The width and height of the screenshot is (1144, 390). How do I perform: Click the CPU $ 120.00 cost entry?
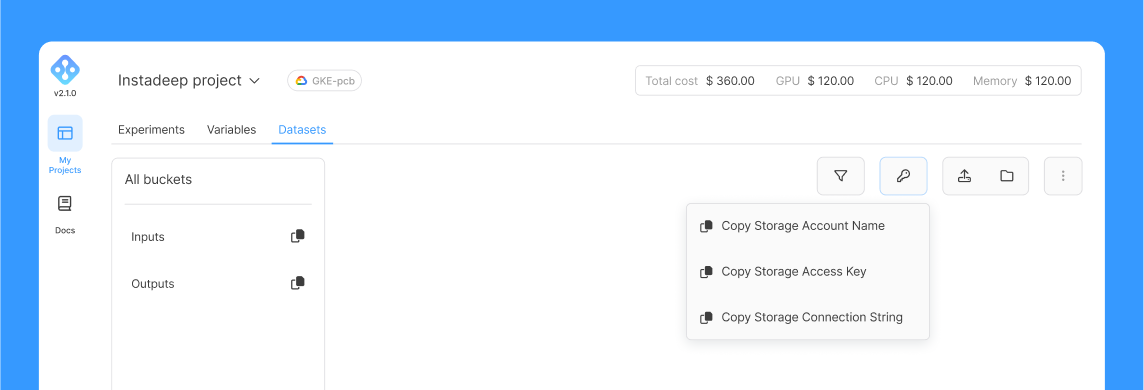(913, 81)
